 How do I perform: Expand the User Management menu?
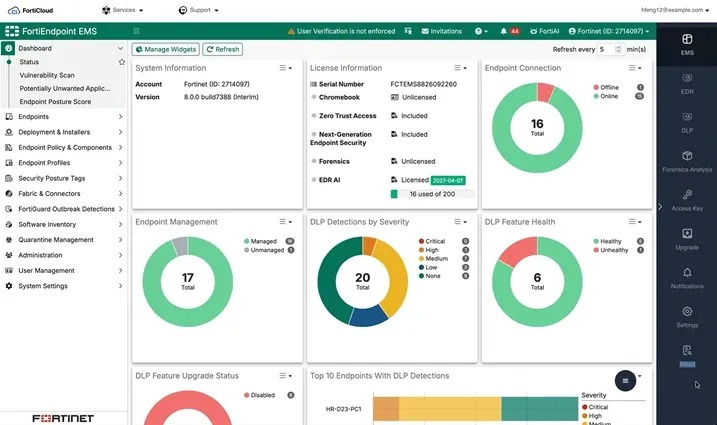pos(63,270)
